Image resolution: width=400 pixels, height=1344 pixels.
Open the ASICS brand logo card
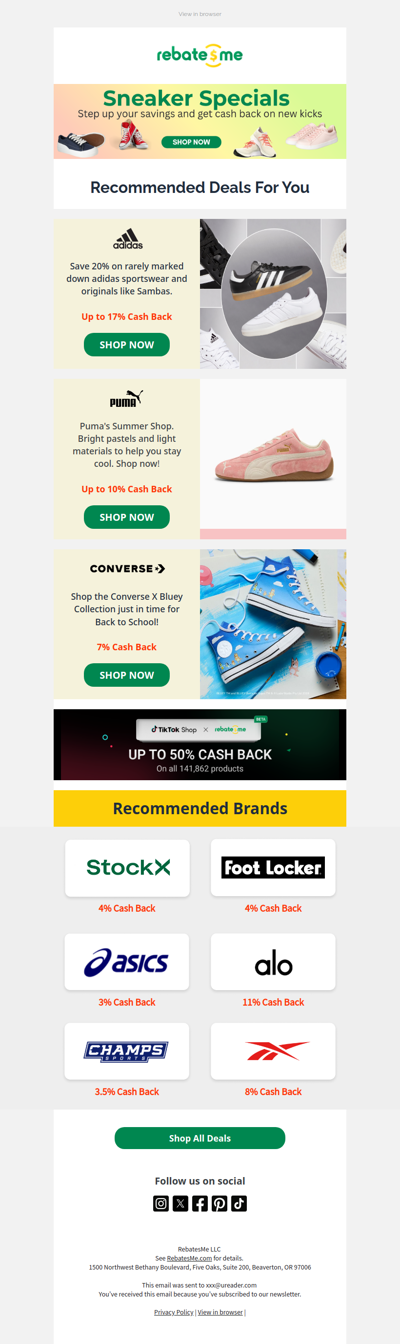click(x=128, y=962)
